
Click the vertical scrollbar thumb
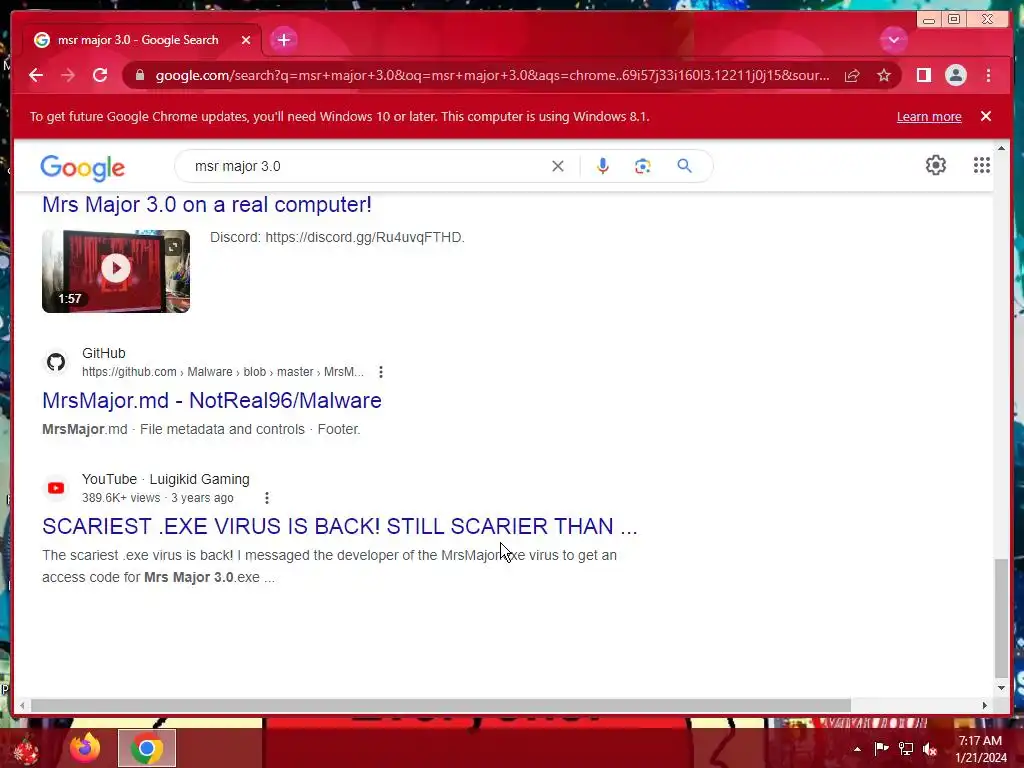point(1001,618)
